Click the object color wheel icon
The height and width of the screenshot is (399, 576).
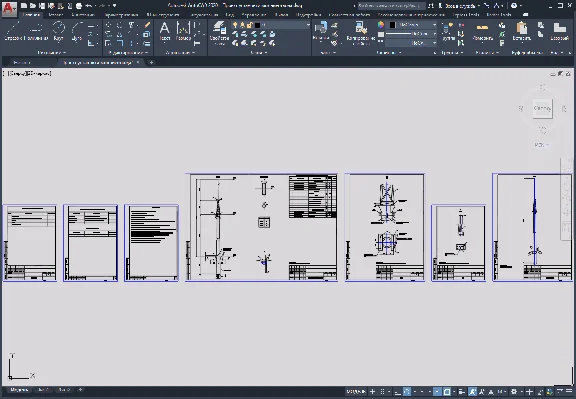click(x=381, y=25)
